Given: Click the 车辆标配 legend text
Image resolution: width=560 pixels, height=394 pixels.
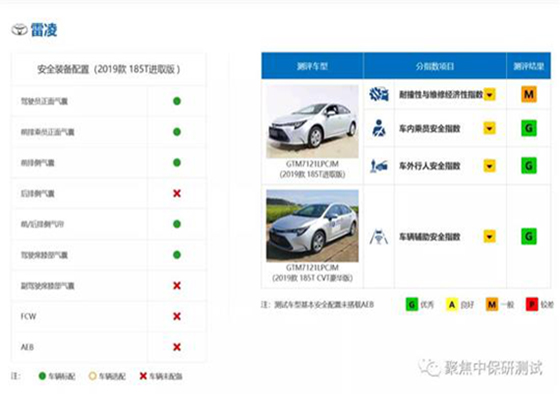Looking at the screenshot, I should tap(61, 376).
